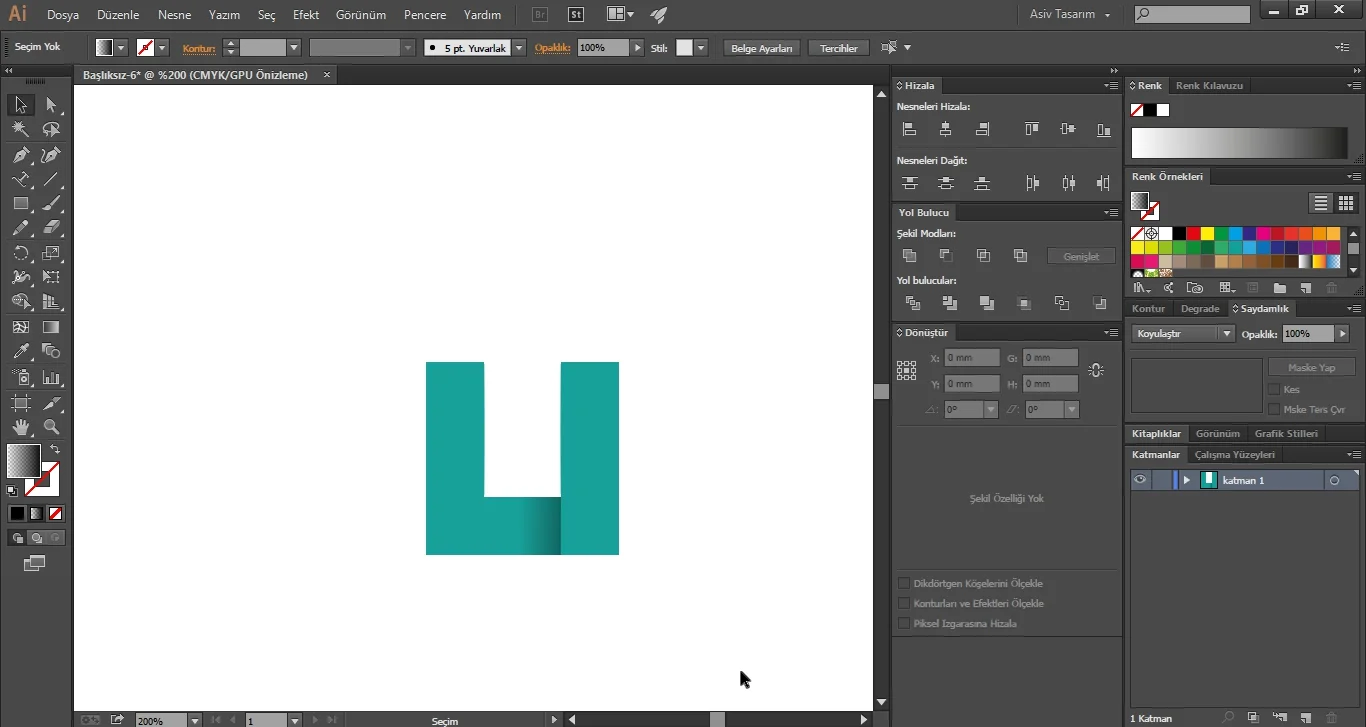Select the Hand tool

click(20, 428)
